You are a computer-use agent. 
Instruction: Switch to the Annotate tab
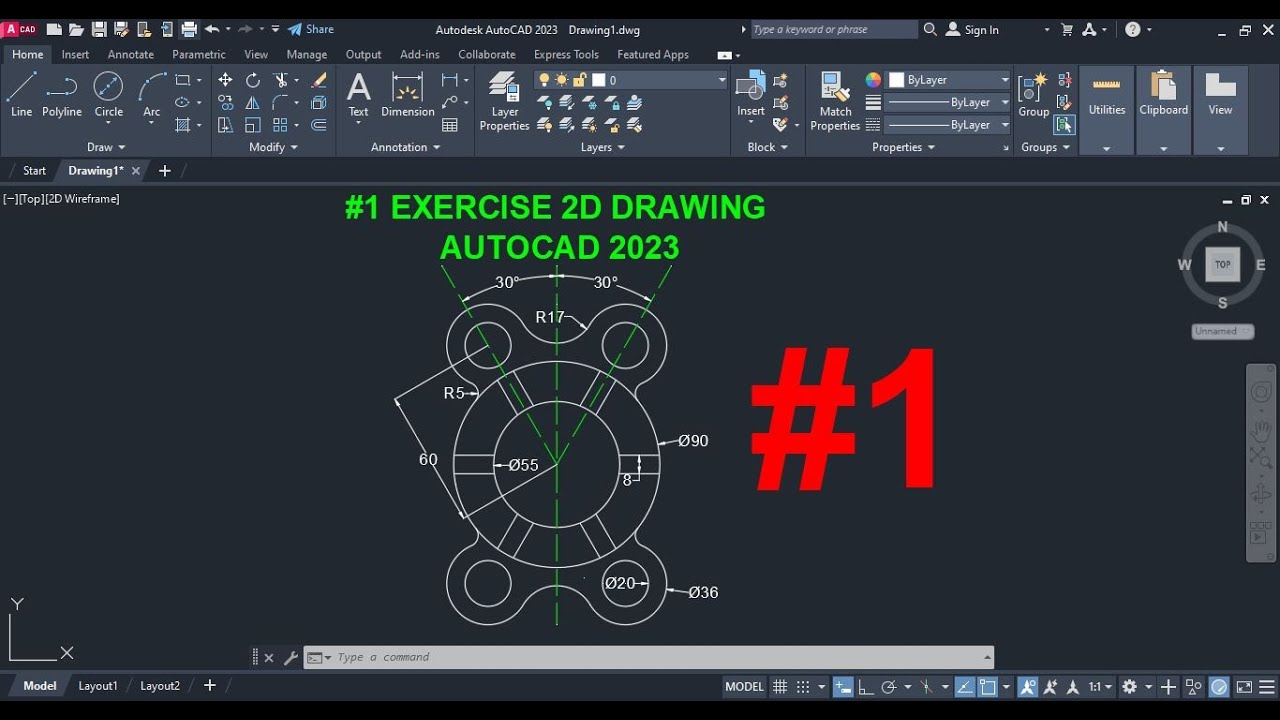coord(131,54)
